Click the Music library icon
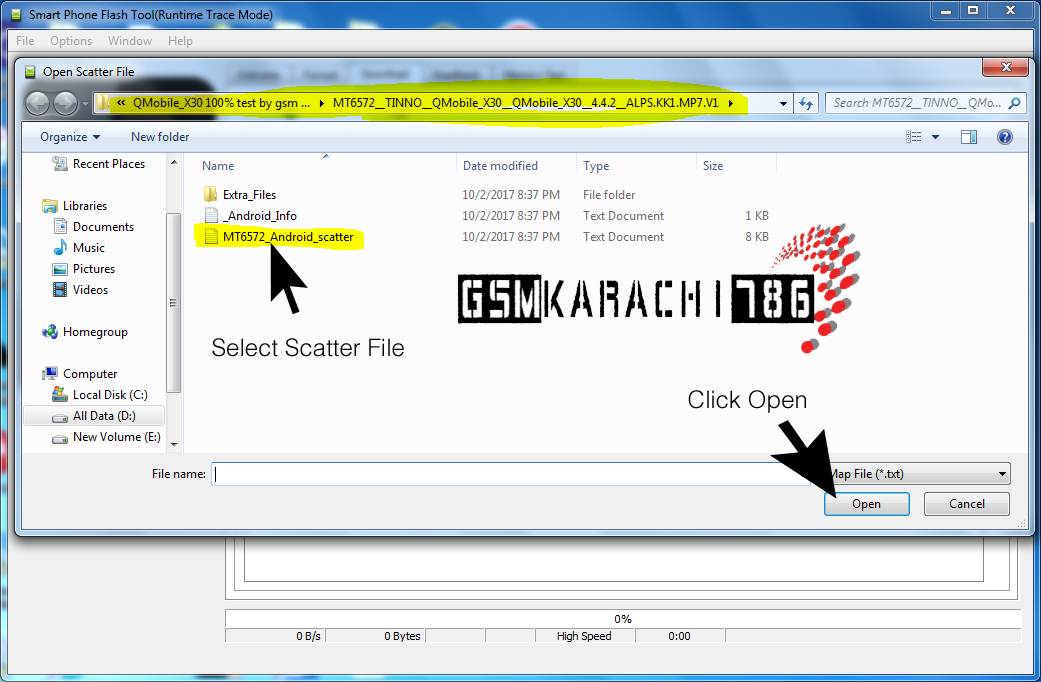The width and height of the screenshot is (1041, 682). pos(60,248)
